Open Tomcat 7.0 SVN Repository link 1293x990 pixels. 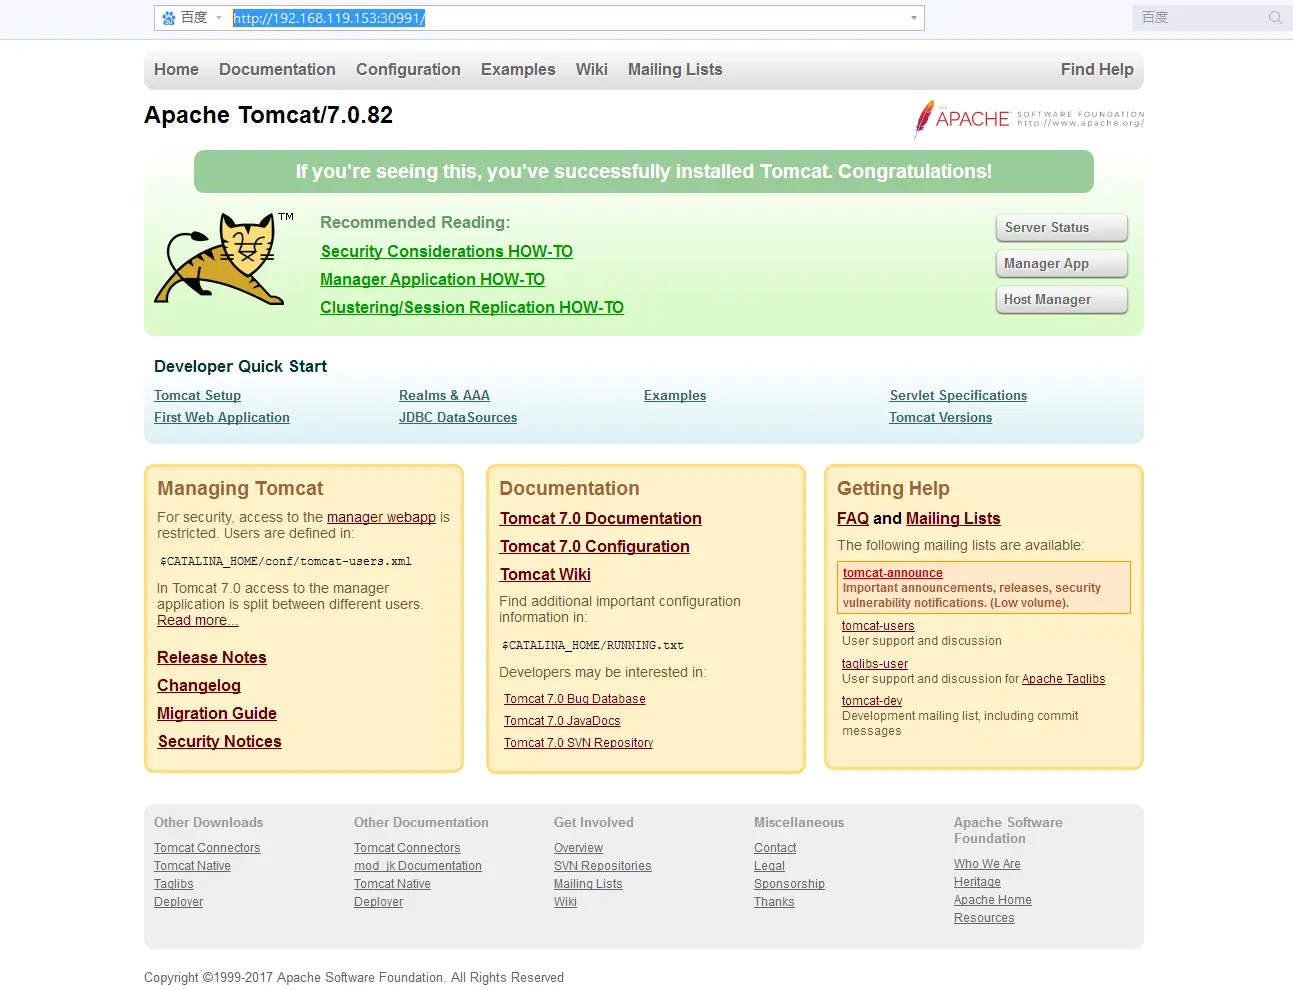pyautogui.click(x=578, y=743)
